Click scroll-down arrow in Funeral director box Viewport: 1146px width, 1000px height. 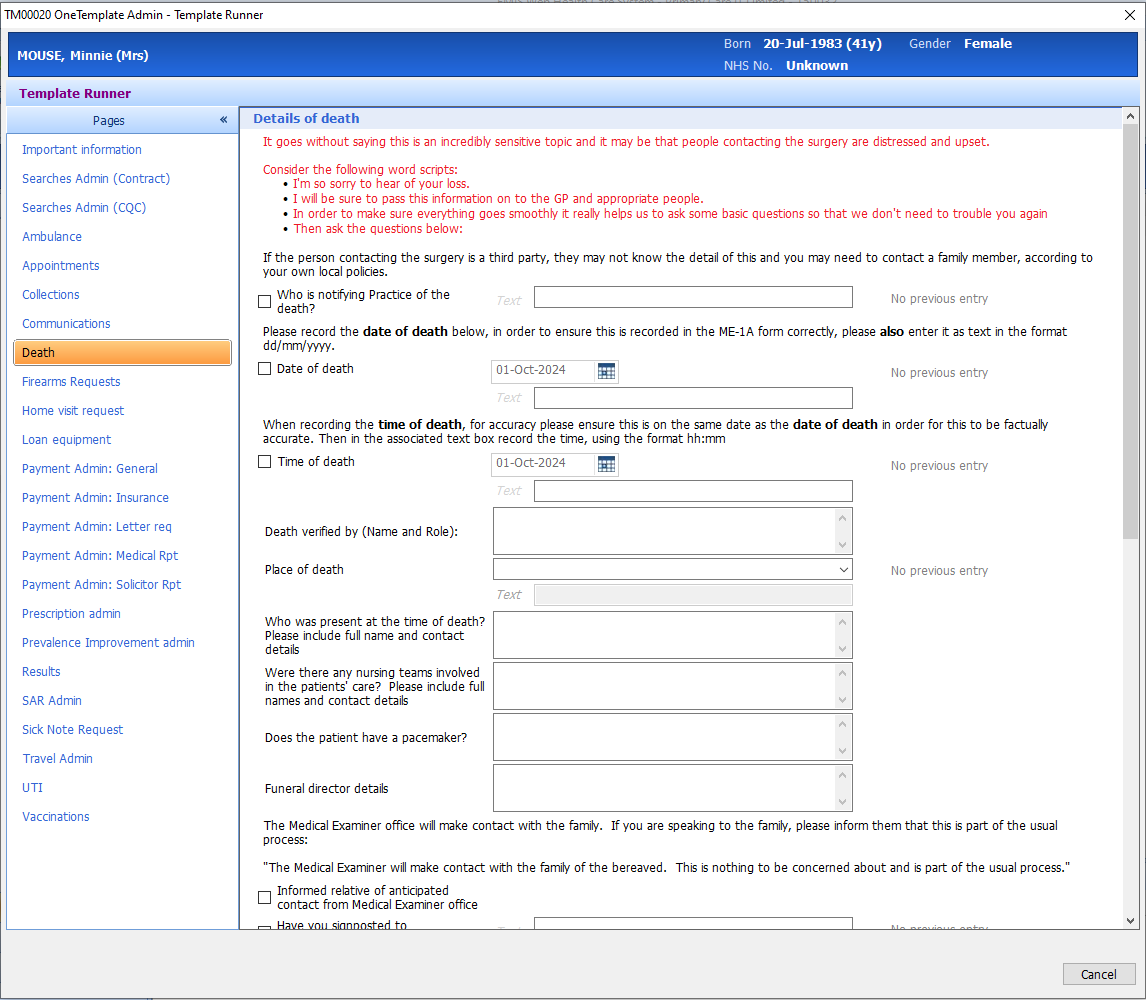pyautogui.click(x=843, y=802)
